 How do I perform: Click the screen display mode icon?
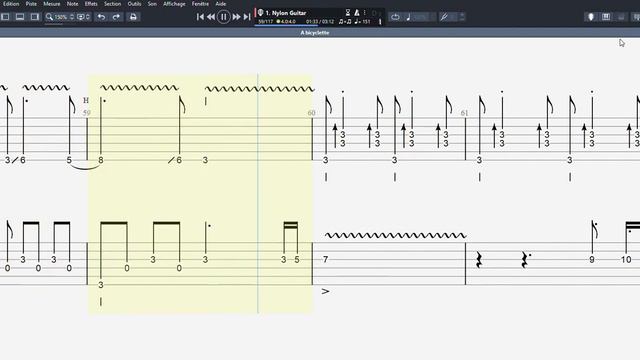click(80, 17)
